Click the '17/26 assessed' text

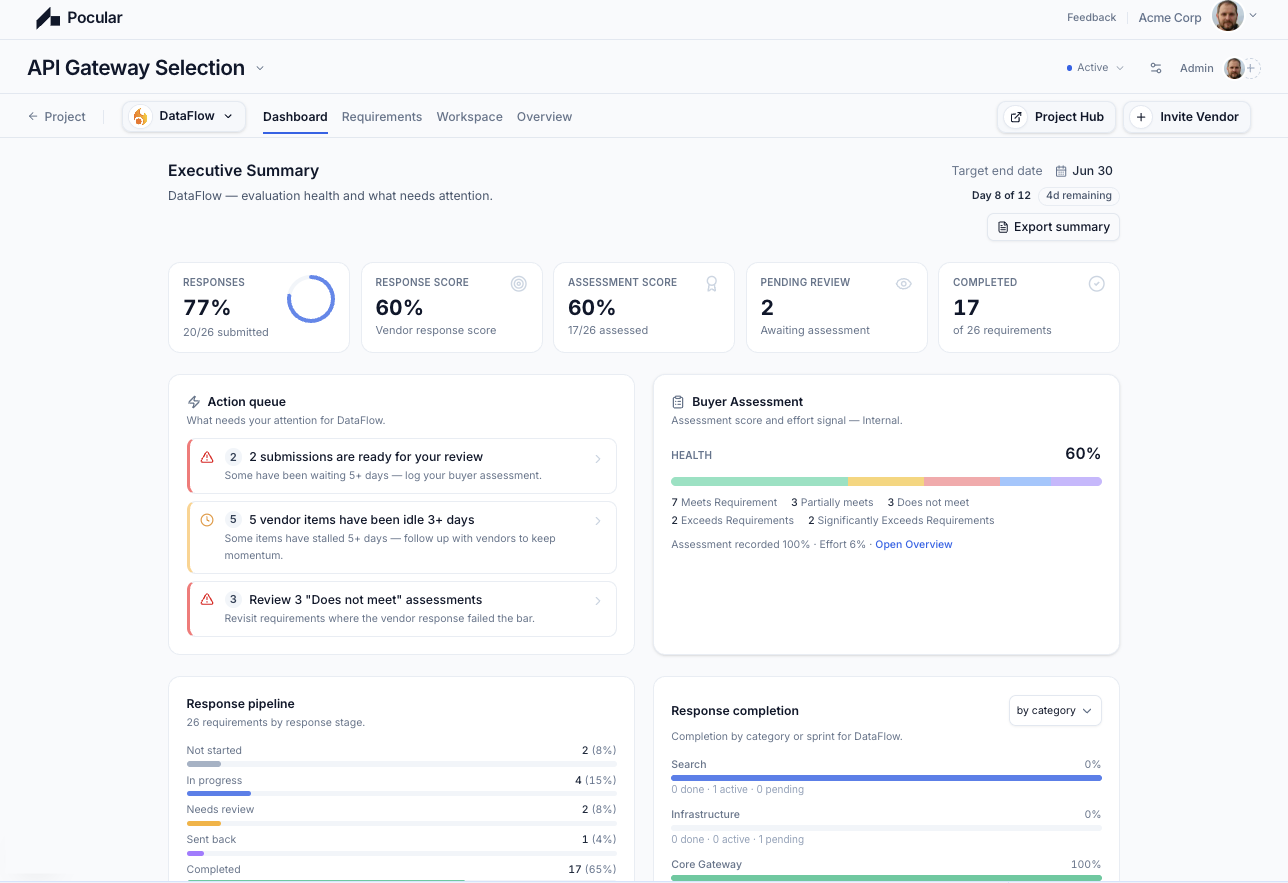point(608,330)
